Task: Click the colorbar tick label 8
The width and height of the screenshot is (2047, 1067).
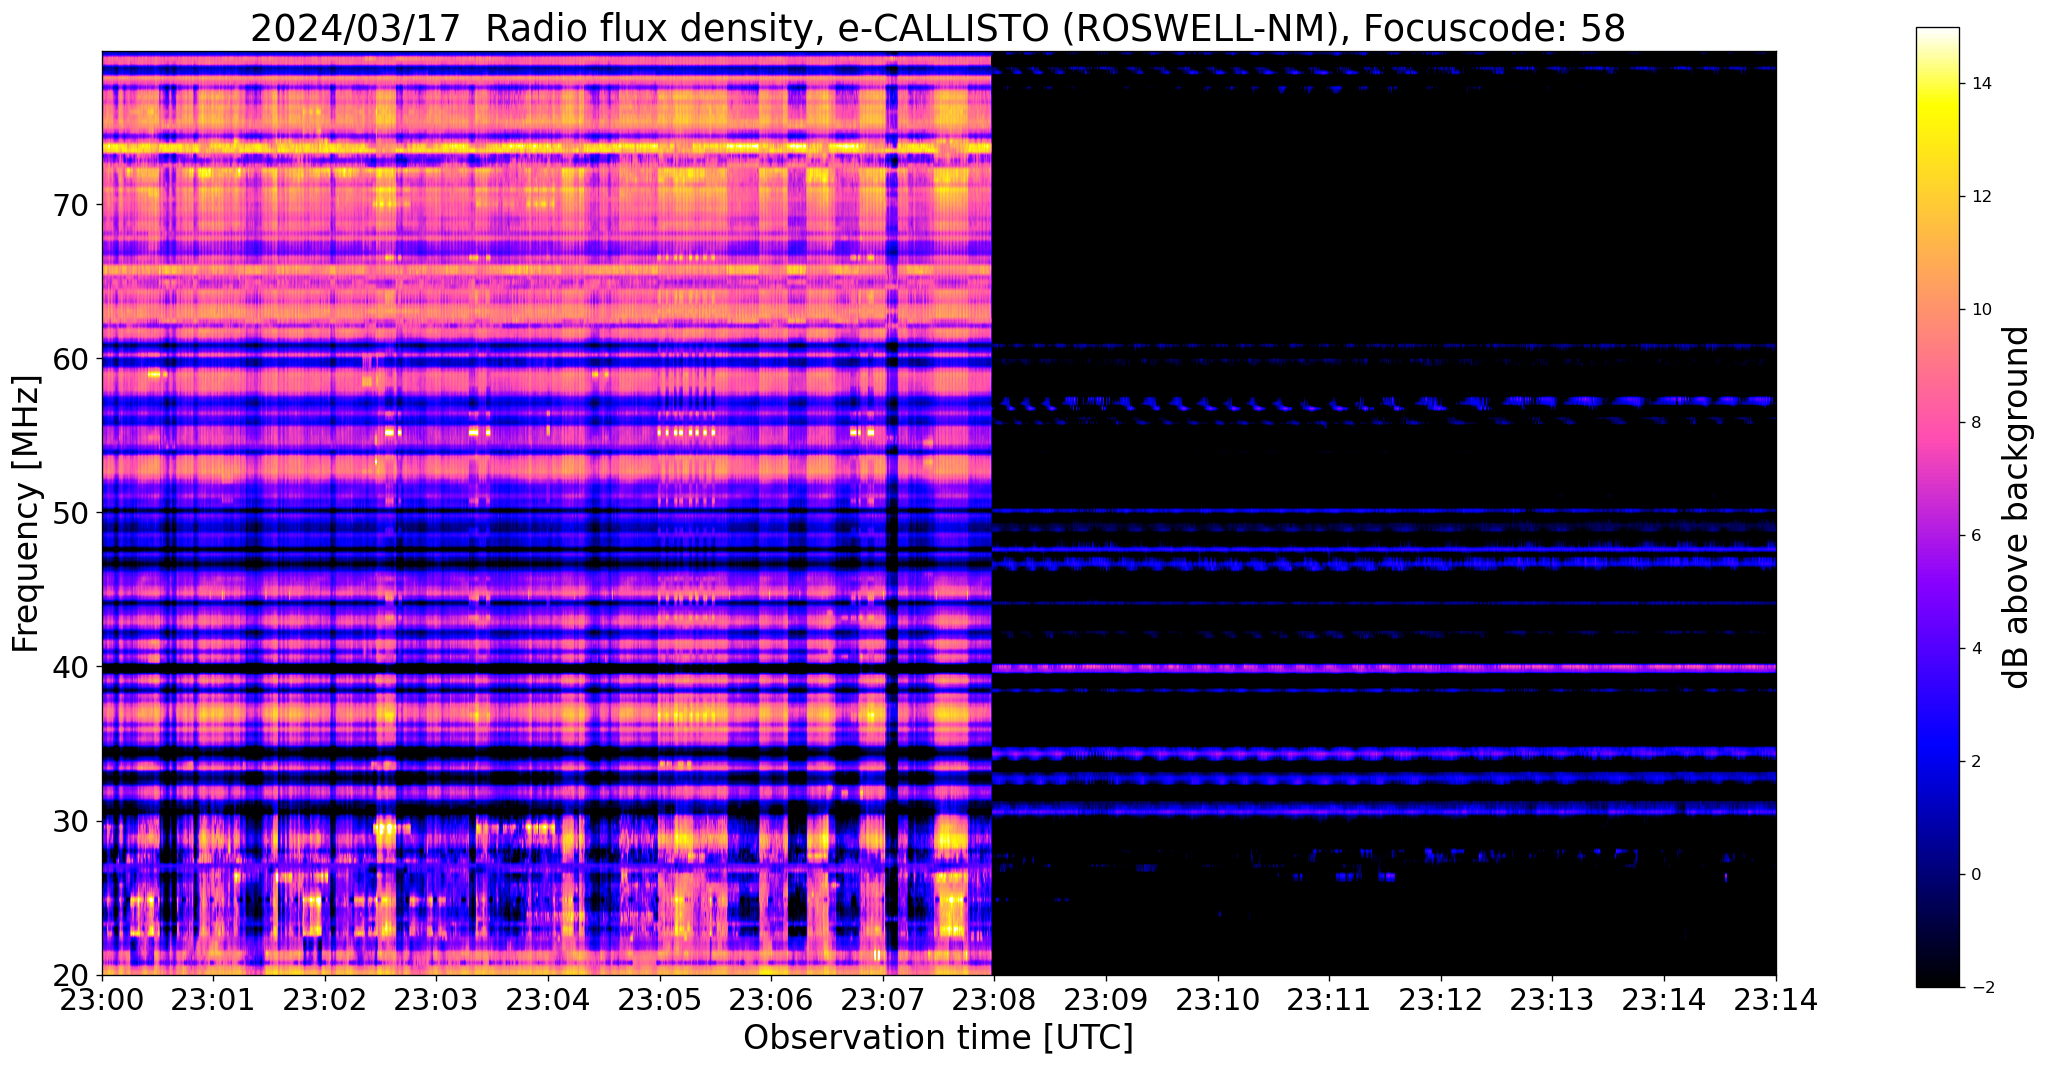Action: point(1975,423)
